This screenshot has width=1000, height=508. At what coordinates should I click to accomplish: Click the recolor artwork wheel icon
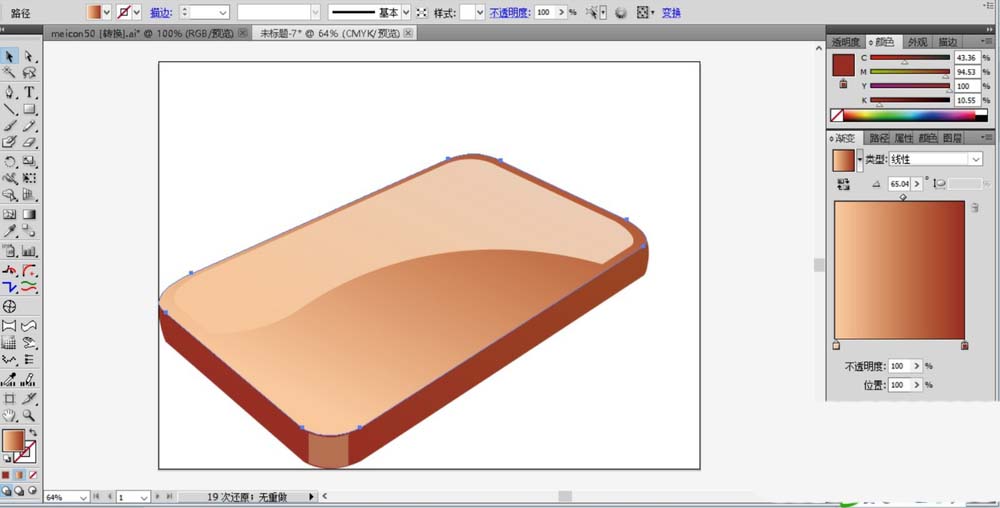(621, 12)
